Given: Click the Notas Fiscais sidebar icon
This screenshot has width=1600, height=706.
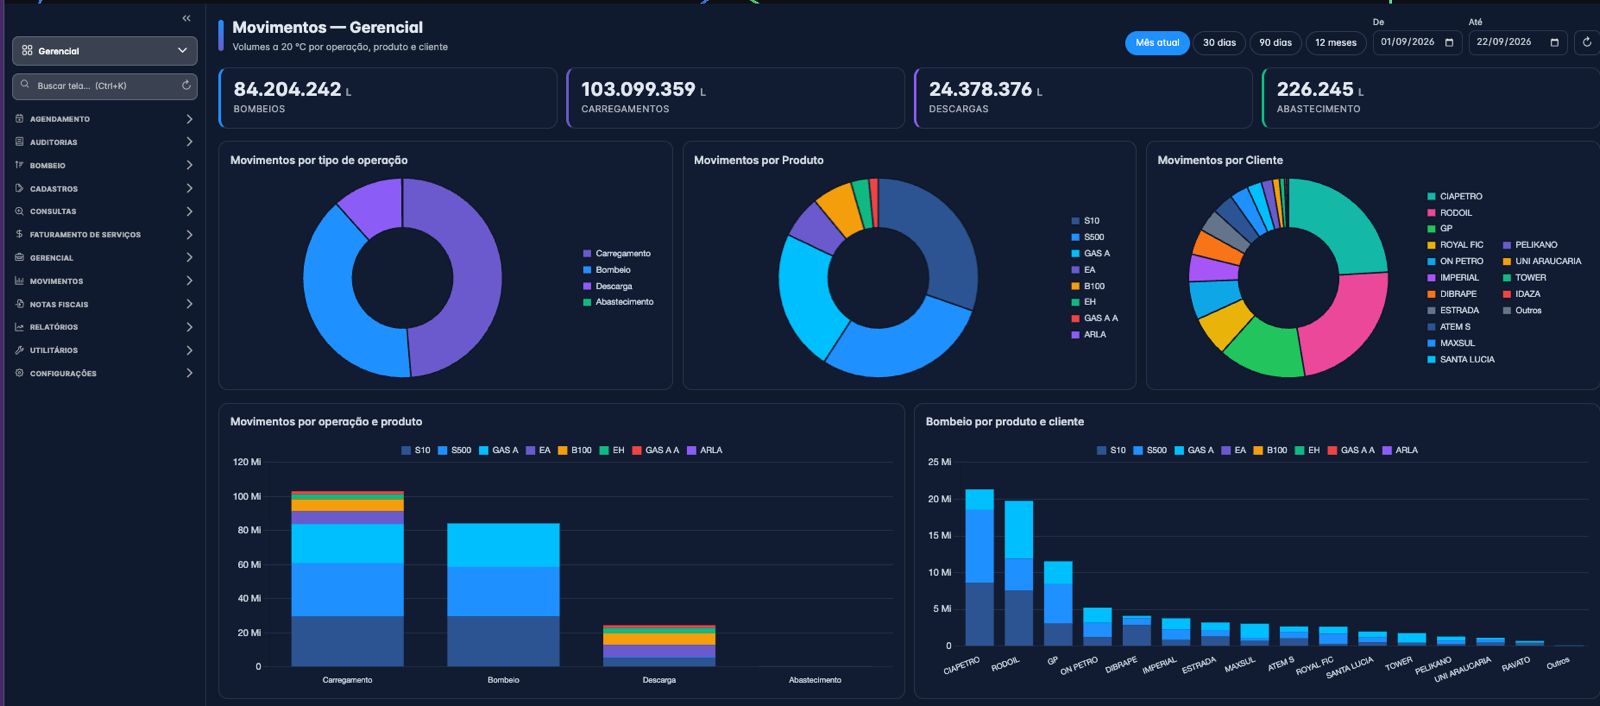Looking at the screenshot, I should [x=19, y=304].
